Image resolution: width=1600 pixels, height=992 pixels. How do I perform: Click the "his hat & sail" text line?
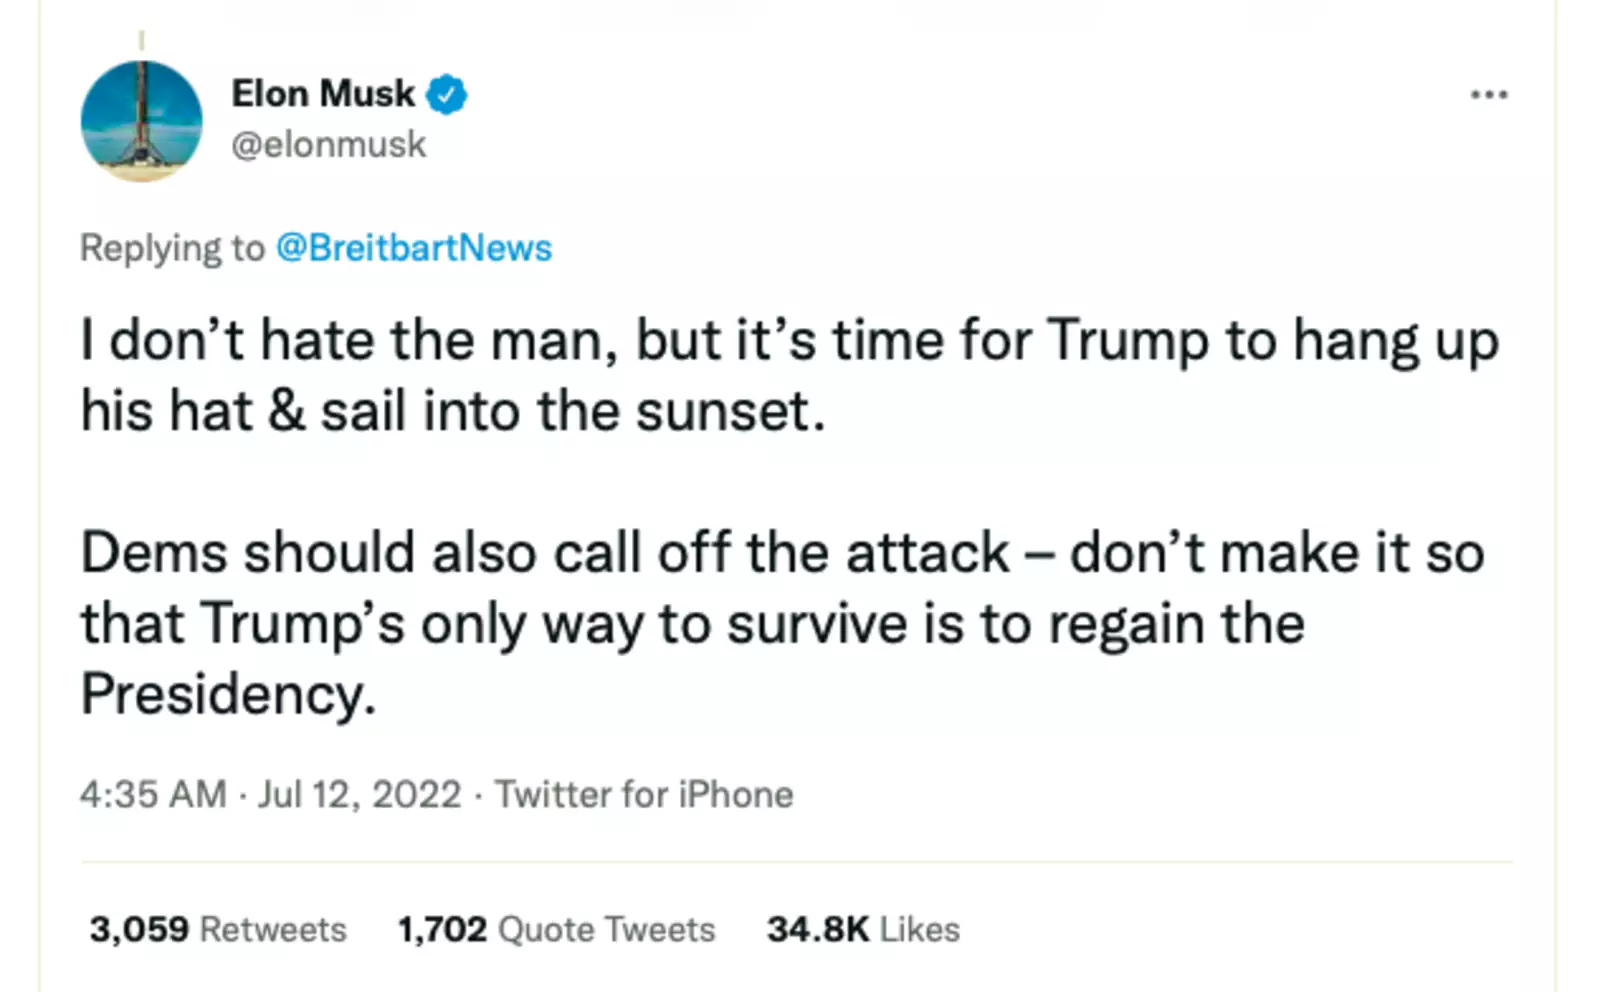tap(452, 411)
